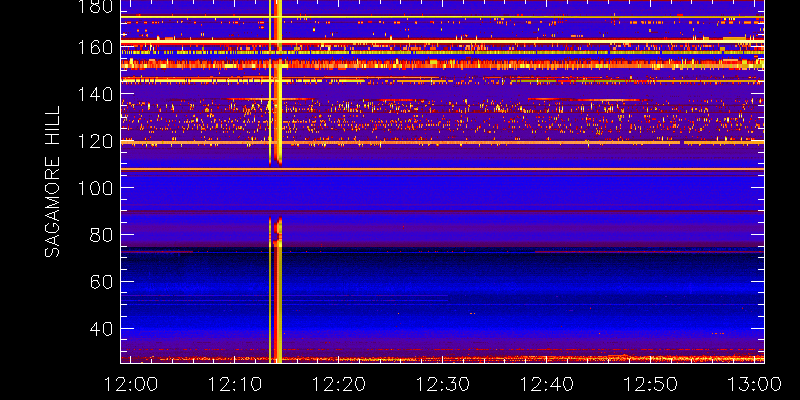Image resolution: width=800 pixels, height=400 pixels.
Task: Click the 100 frequency axis label
Action: [x=95, y=188]
